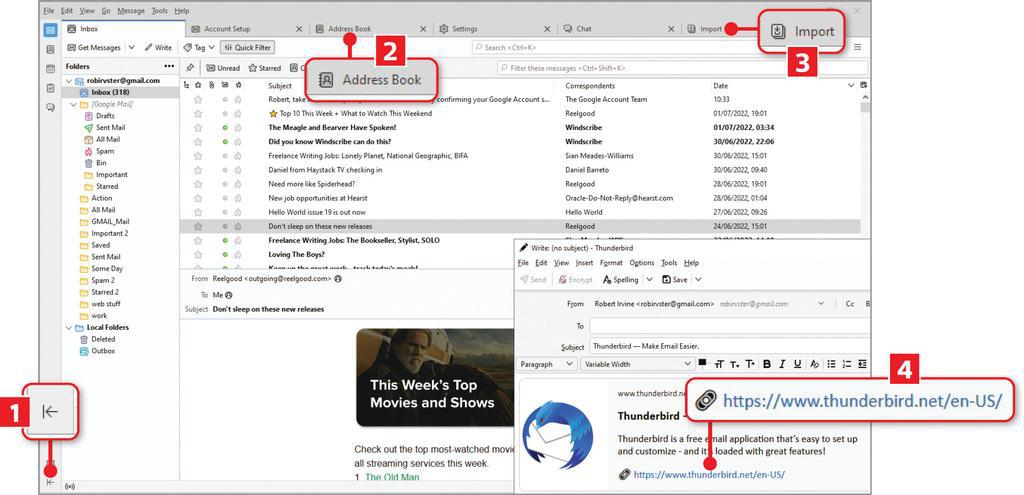The width and height of the screenshot is (1024, 495).
Task: Outdent text in compose toolbar
Action: [862, 364]
